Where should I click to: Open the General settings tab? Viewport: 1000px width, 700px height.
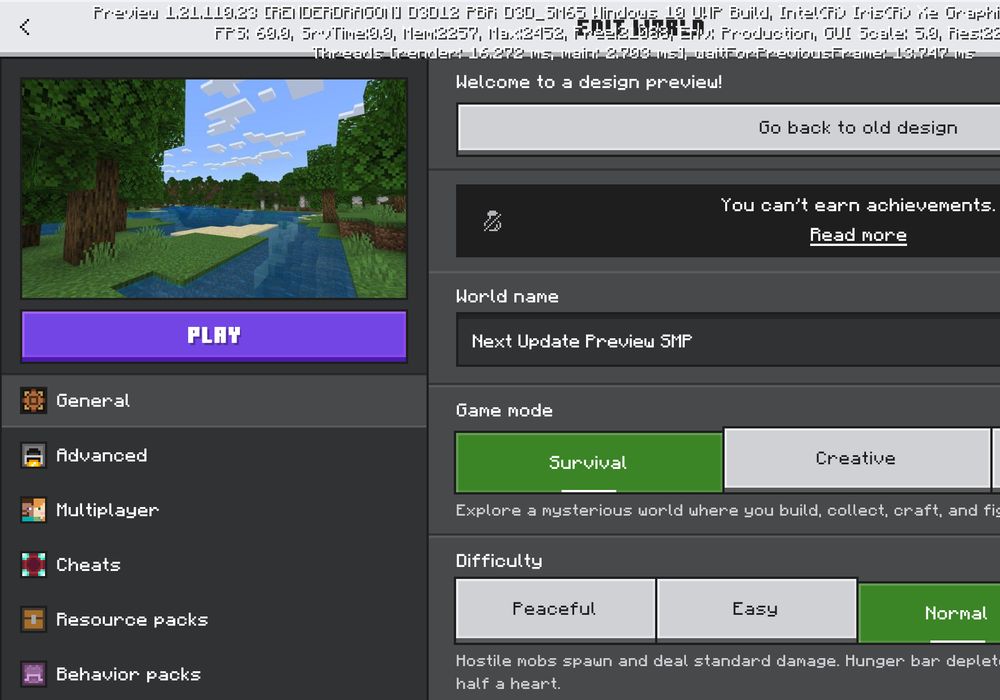(214, 400)
